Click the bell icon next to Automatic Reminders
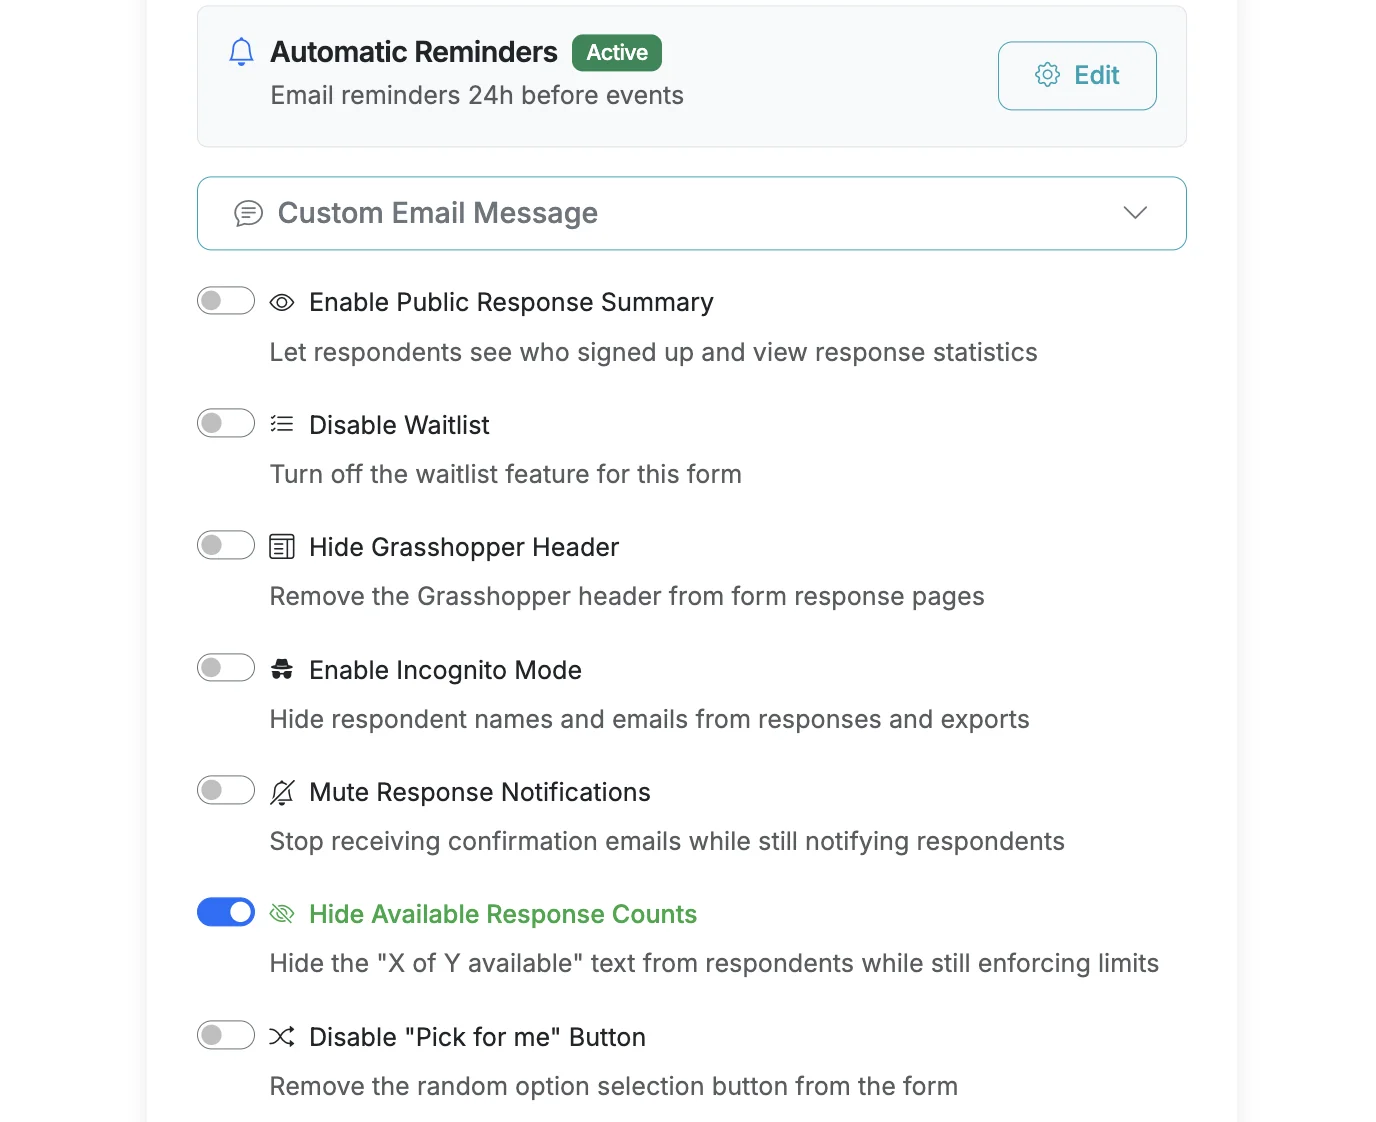Image resolution: width=1376 pixels, height=1122 pixels. (x=241, y=52)
